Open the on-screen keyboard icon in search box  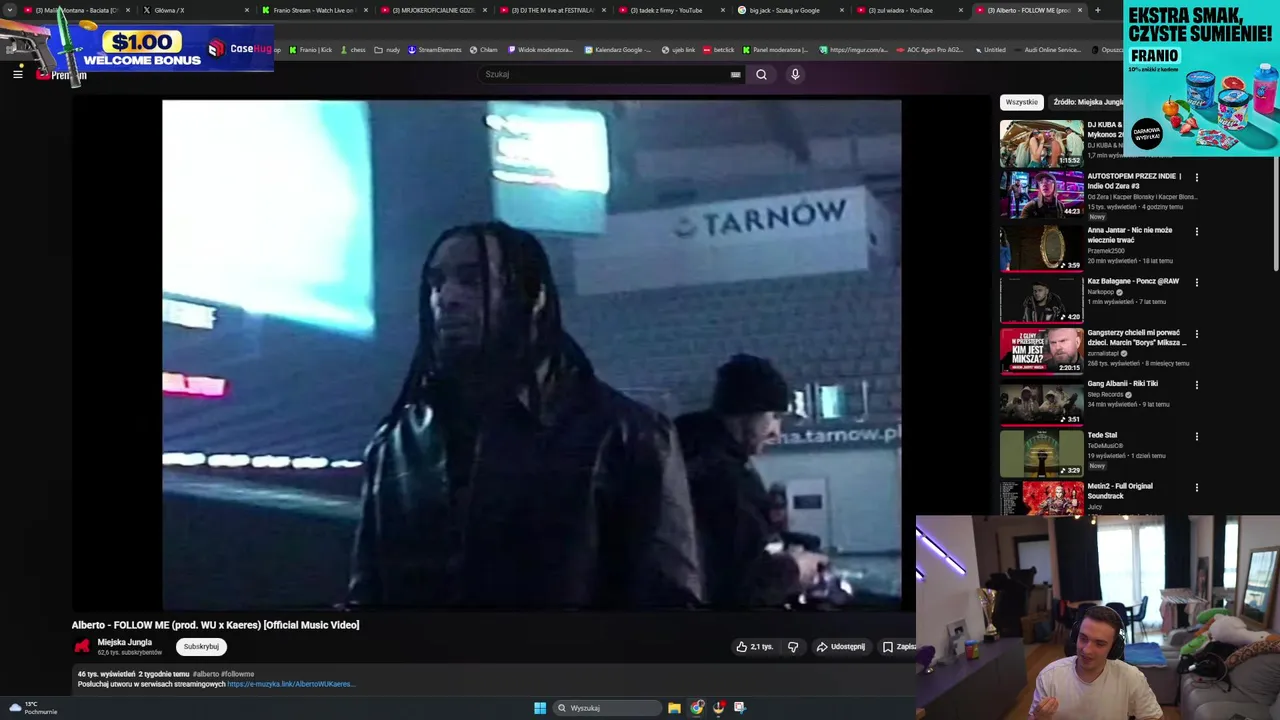click(x=736, y=74)
